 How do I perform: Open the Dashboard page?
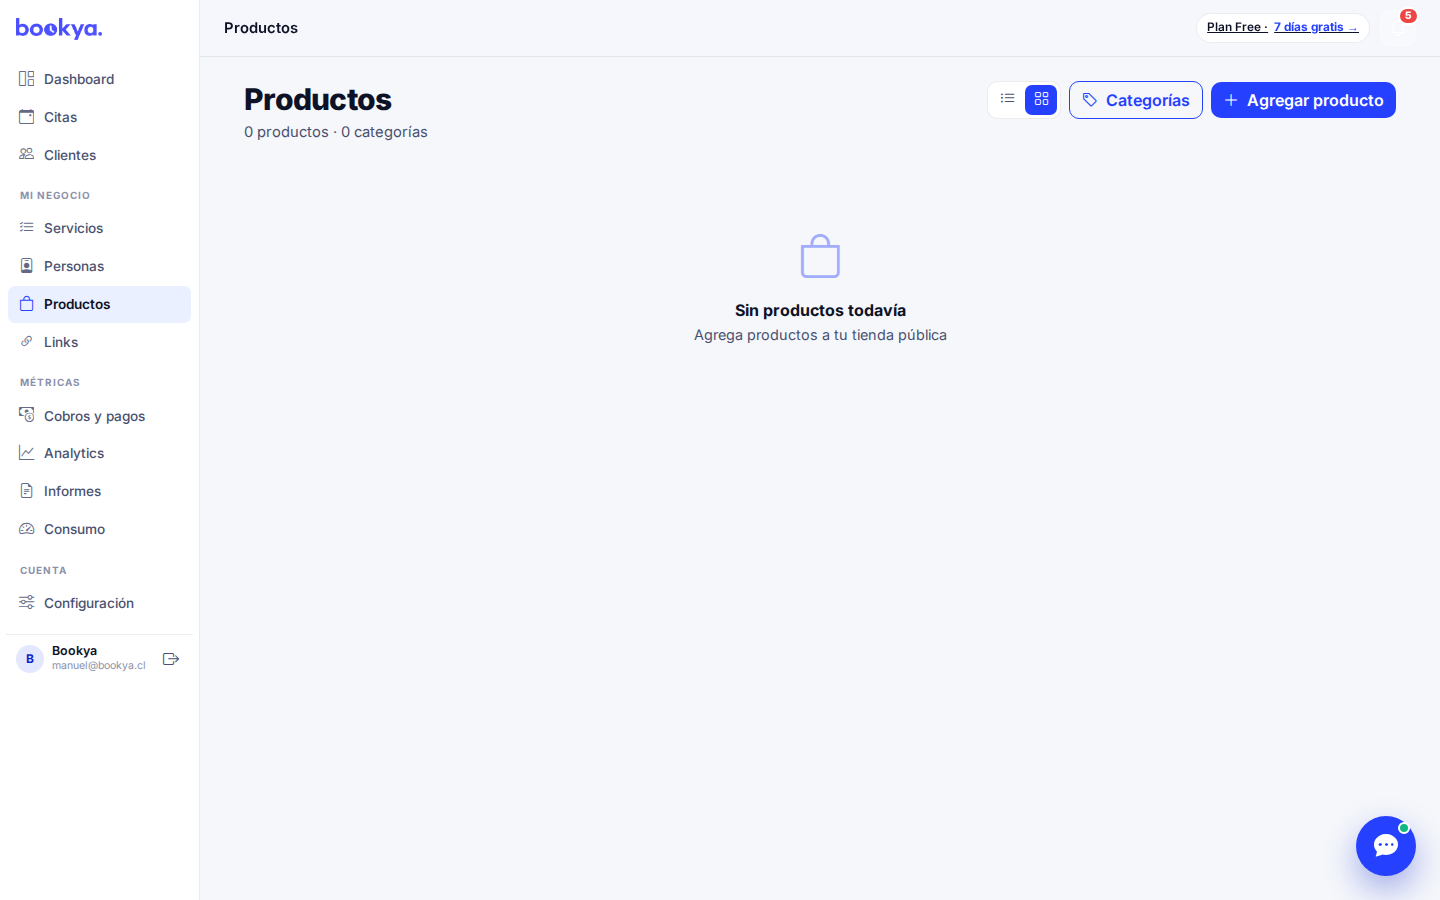pyautogui.click(x=99, y=79)
